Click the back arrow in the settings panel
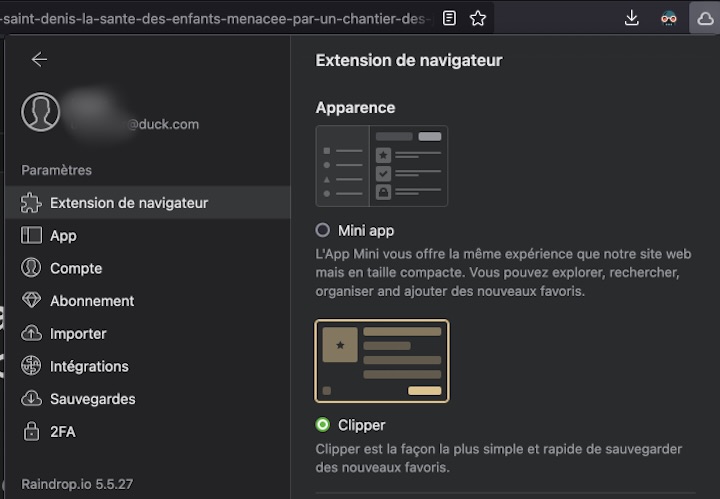The width and height of the screenshot is (720, 499). [39, 60]
